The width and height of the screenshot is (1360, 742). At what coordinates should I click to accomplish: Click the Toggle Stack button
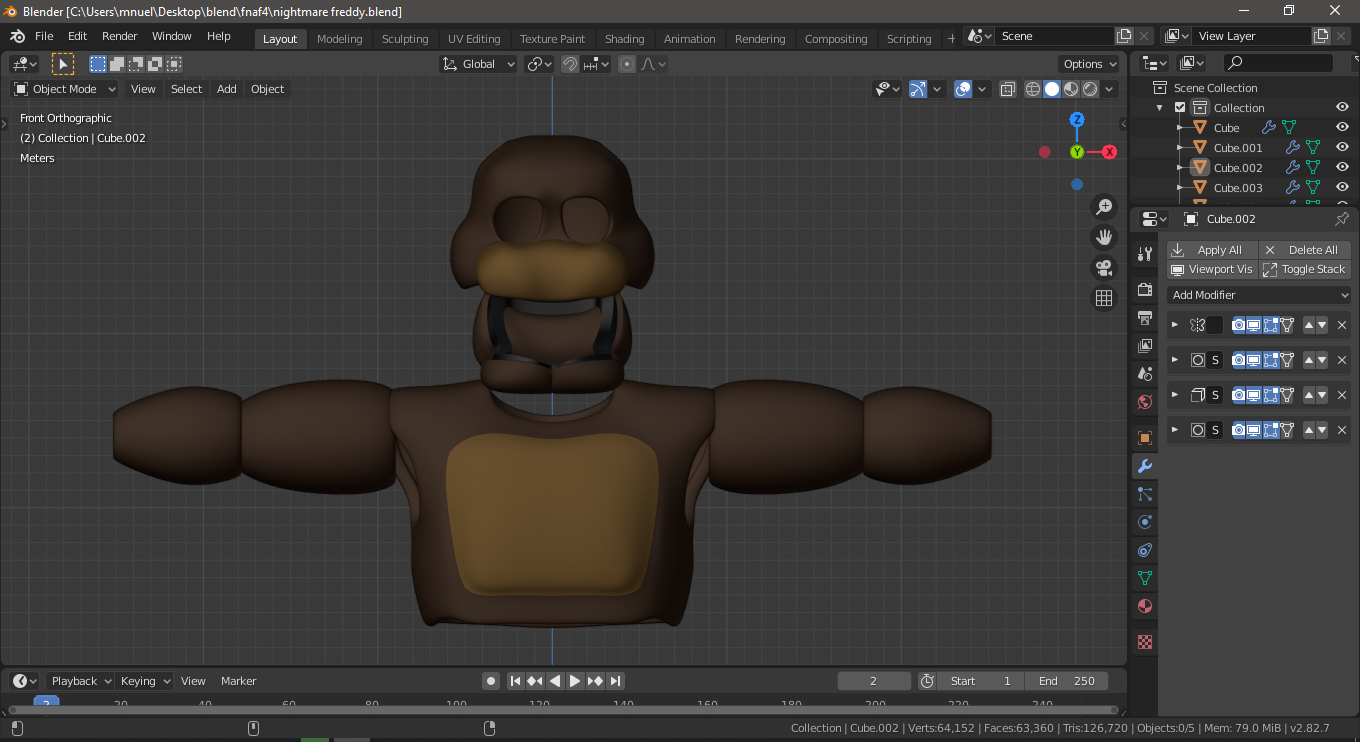point(1305,269)
